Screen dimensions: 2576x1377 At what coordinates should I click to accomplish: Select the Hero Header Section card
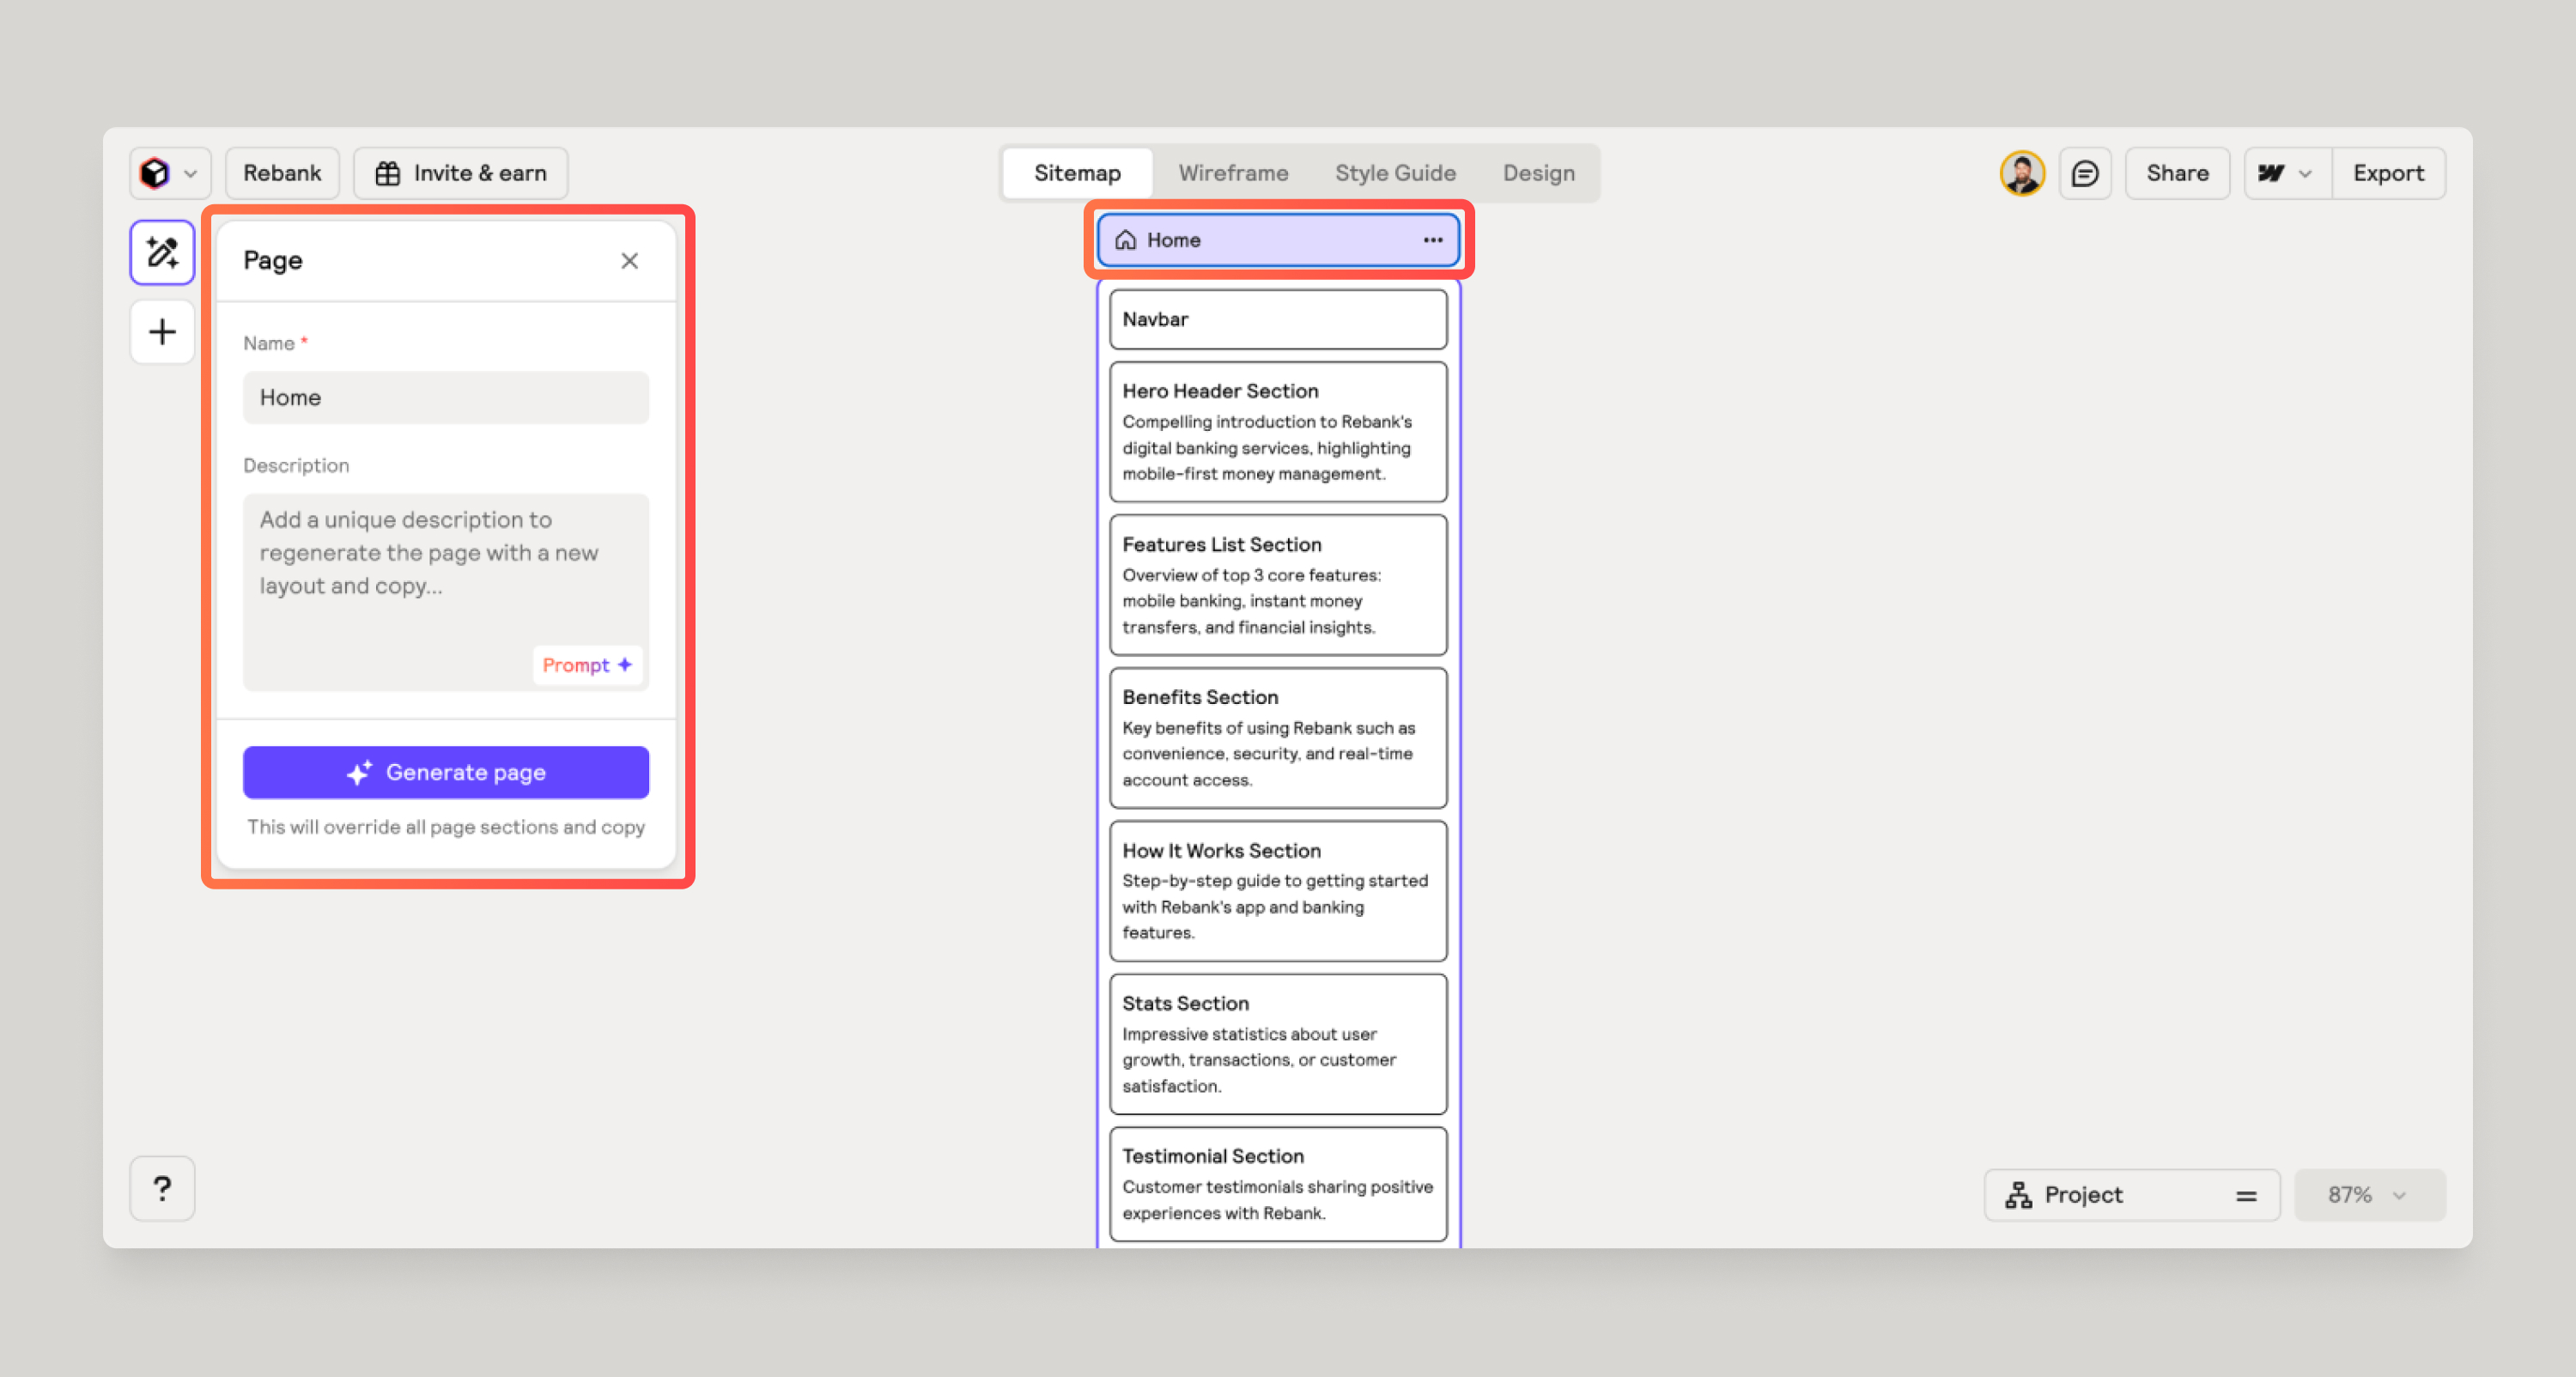[1277, 431]
